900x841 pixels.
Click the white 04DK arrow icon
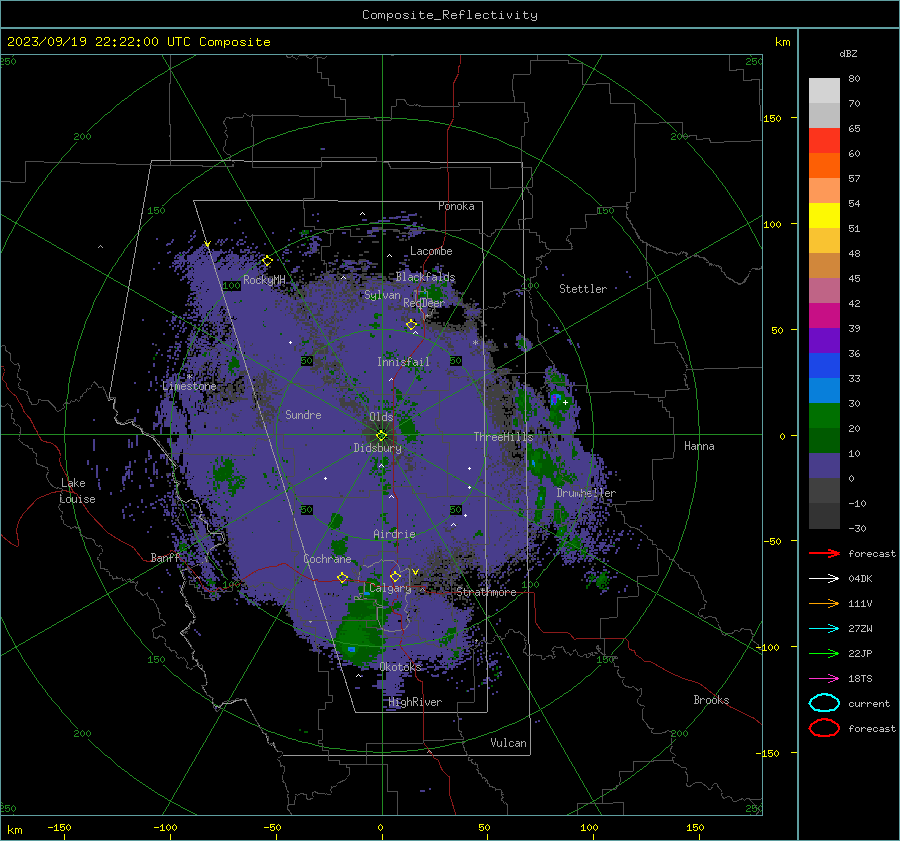coord(824,579)
